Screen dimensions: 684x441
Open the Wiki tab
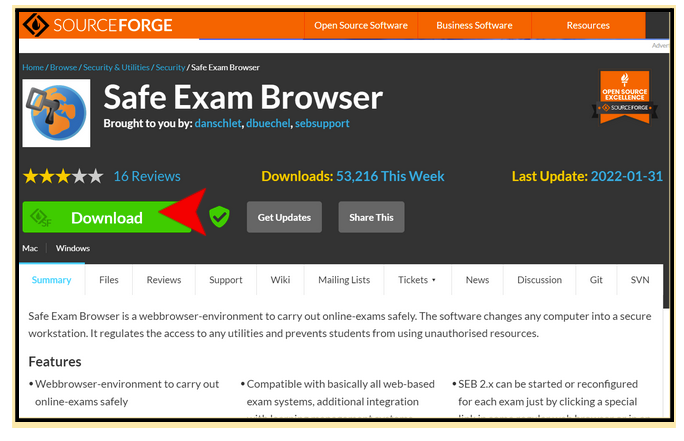[280, 280]
